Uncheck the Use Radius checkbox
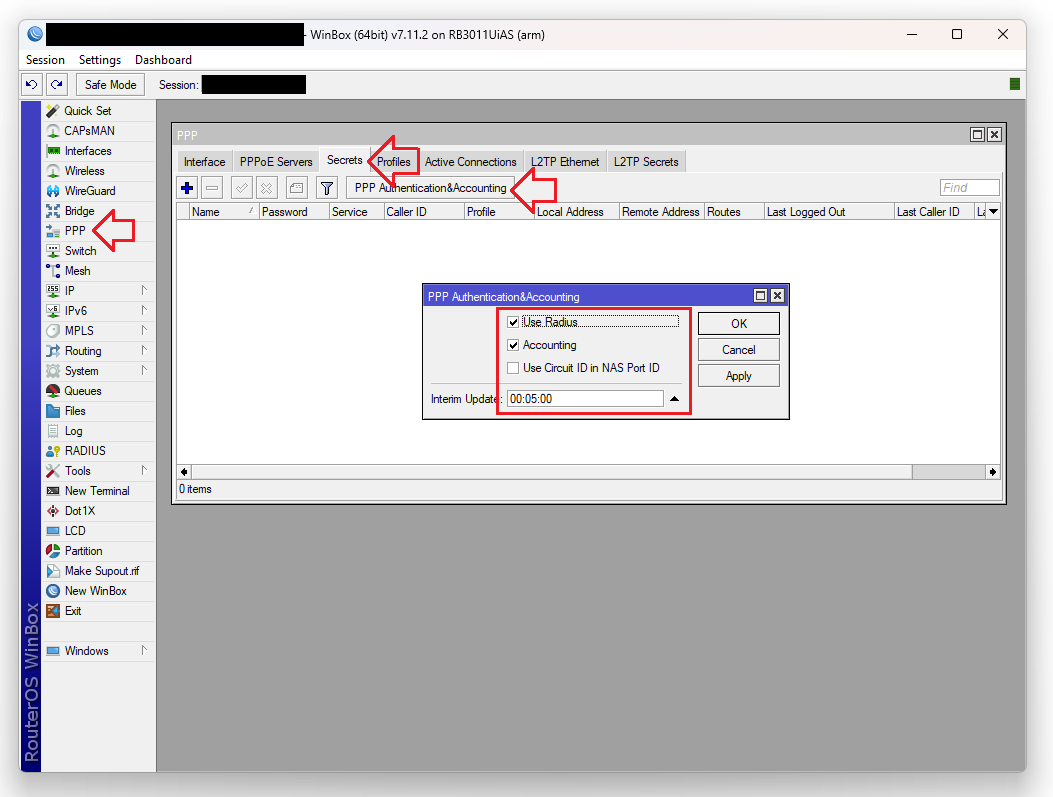The height and width of the screenshot is (797, 1053). (513, 322)
